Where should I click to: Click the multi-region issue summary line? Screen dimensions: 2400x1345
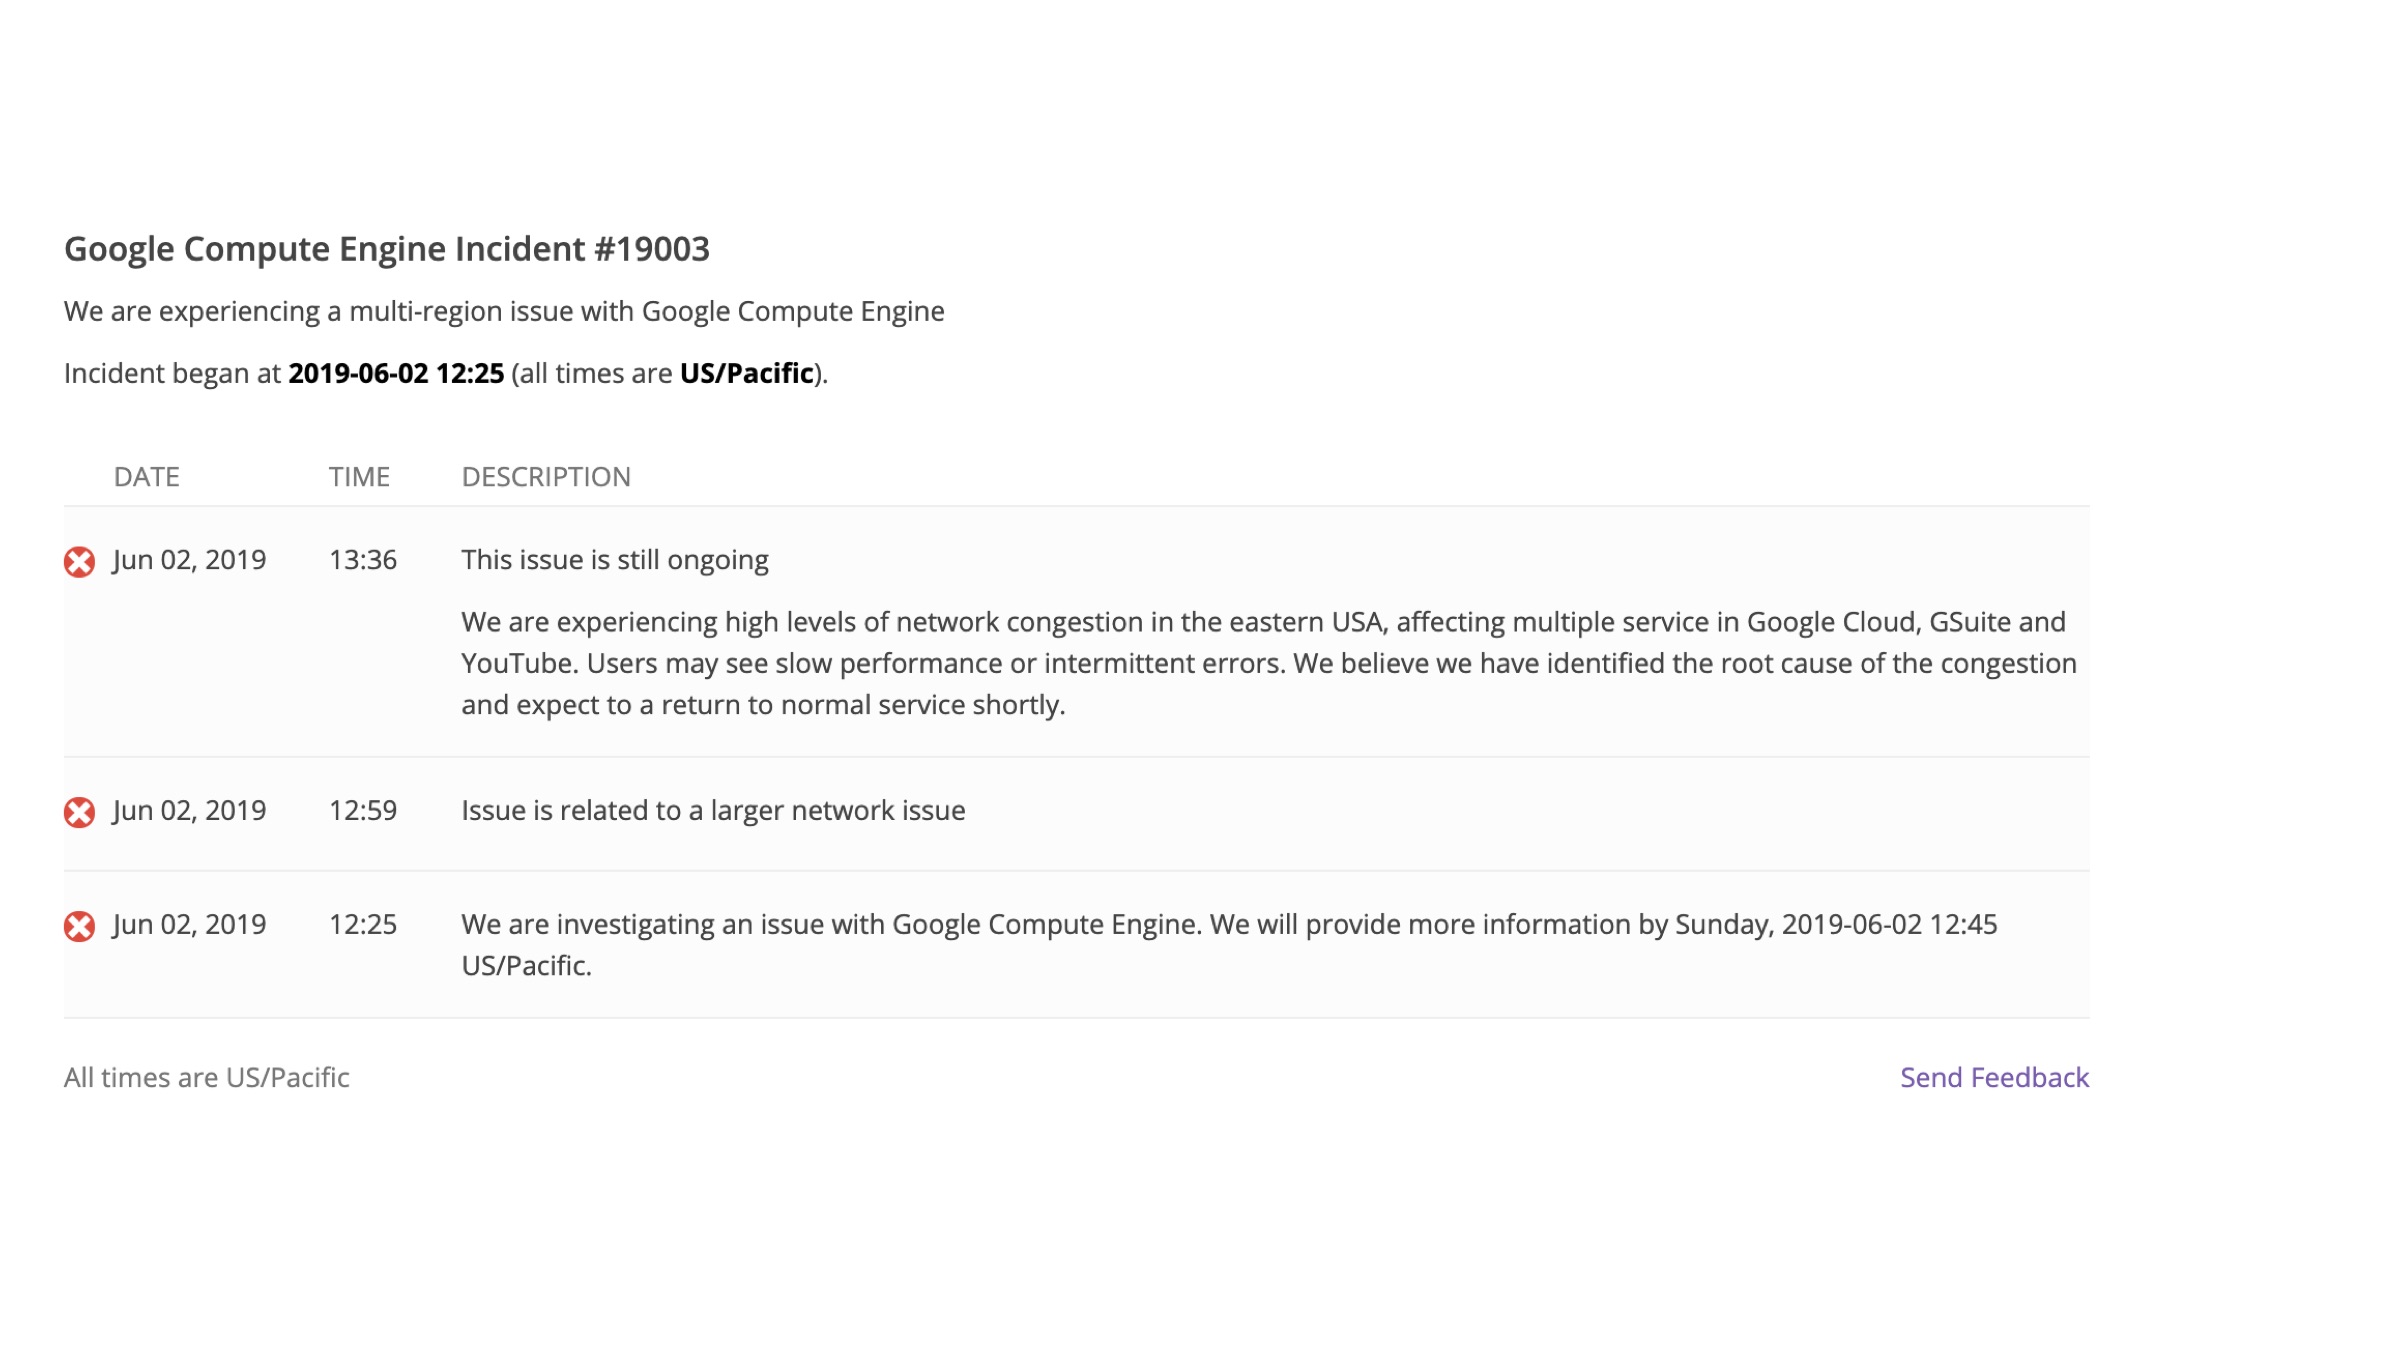click(504, 311)
